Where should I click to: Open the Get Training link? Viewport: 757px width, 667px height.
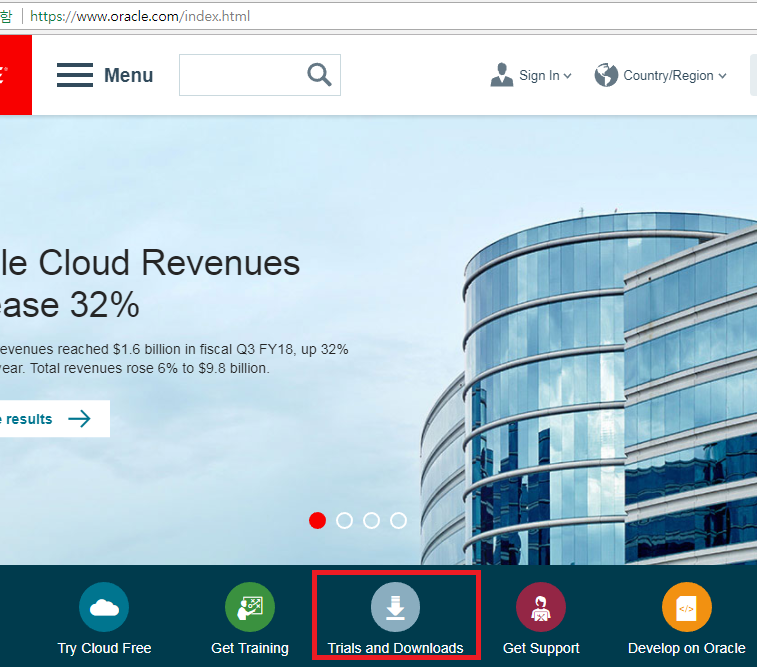[x=250, y=648]
